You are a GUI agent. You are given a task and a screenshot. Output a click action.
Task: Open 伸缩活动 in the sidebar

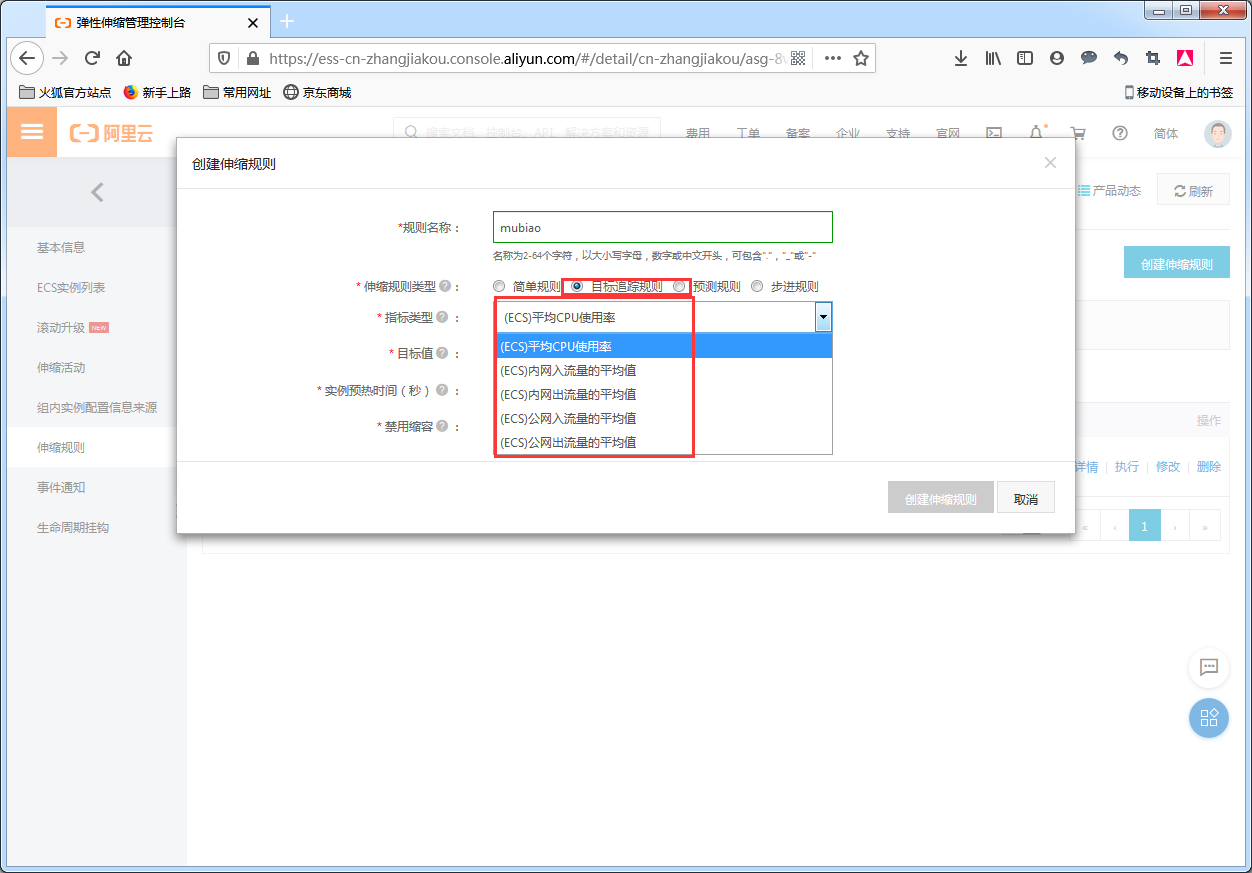pos(61,368)
